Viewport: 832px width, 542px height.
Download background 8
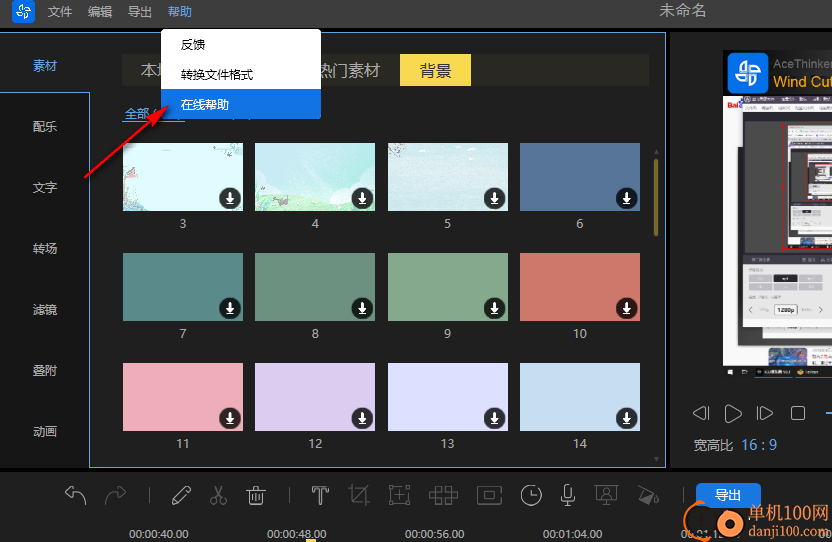click(362, 308)
